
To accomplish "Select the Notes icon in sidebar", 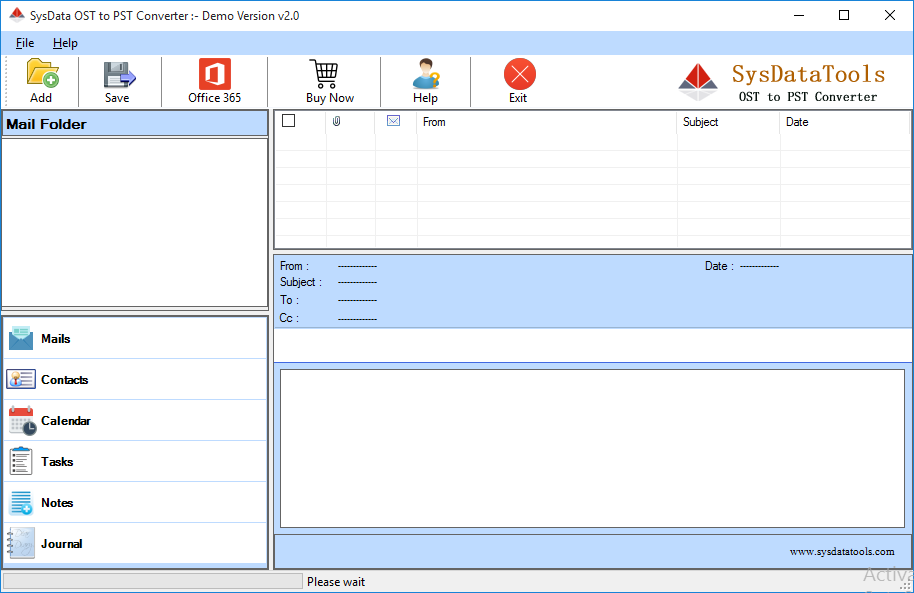I will (22, 503).
